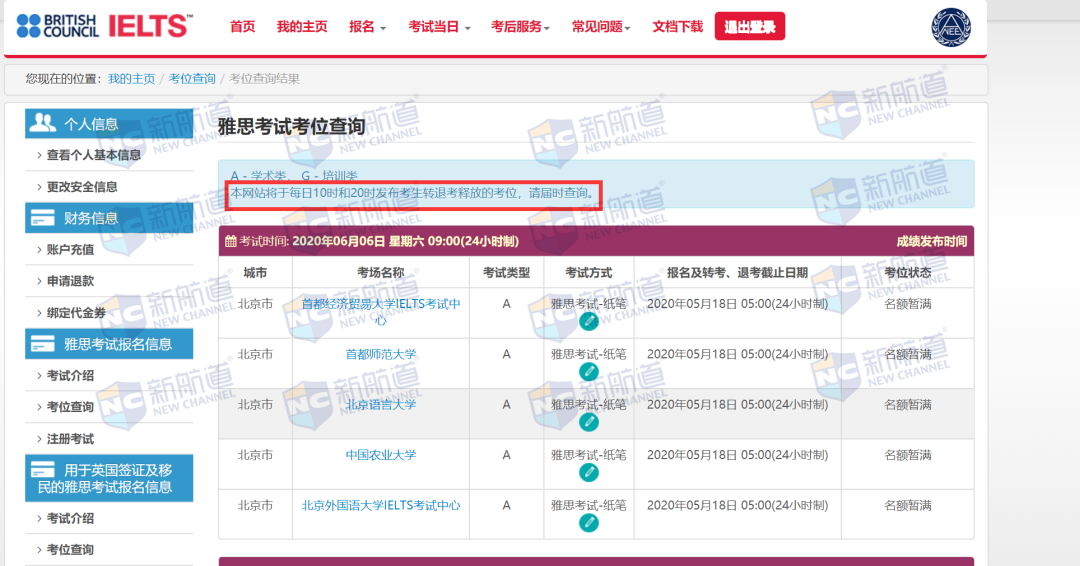1080x566 pixels.
Task: Click the 个人信息 people icon
Action: [43, 123]
